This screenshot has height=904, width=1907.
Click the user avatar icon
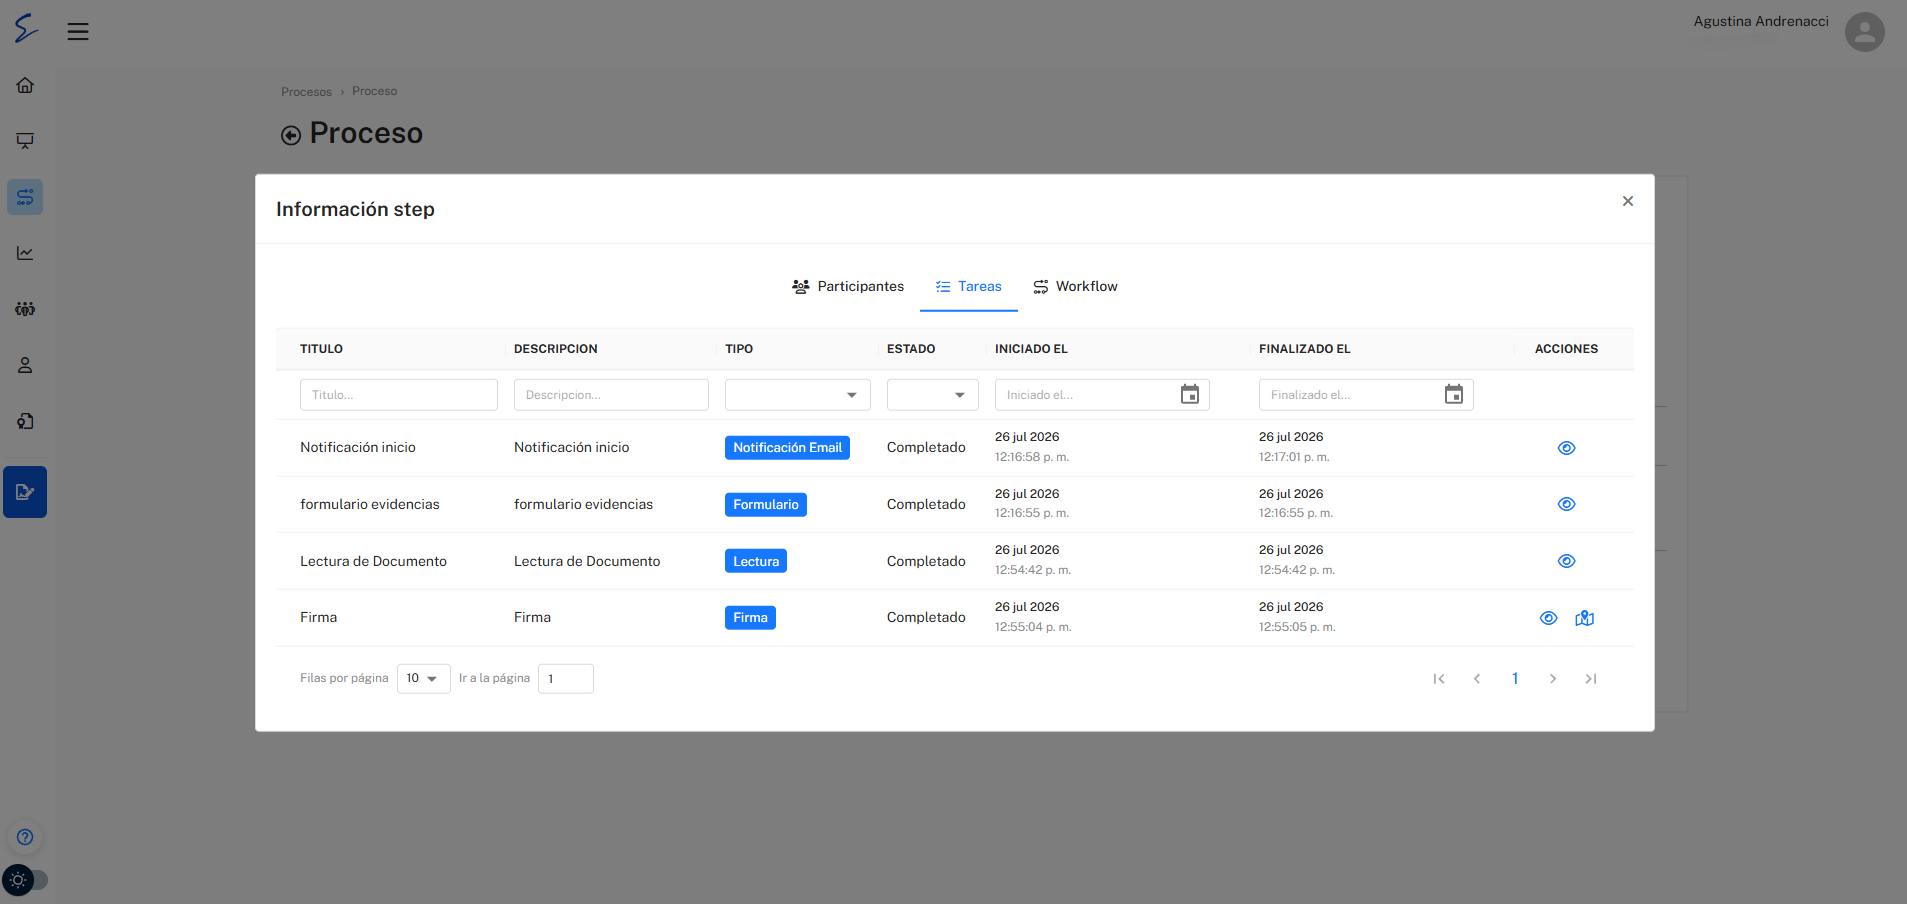(1864, 32)
